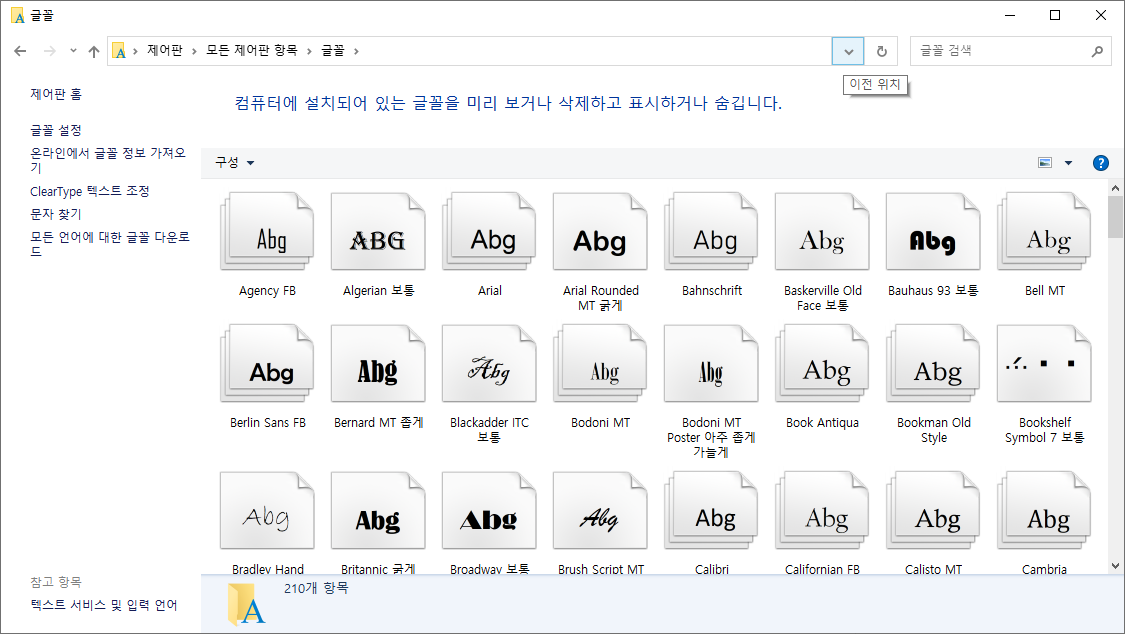The image size is (1125, 634).
Task: Select the Bodoni MT Poster font icon
Action: [x=712, y=364]
